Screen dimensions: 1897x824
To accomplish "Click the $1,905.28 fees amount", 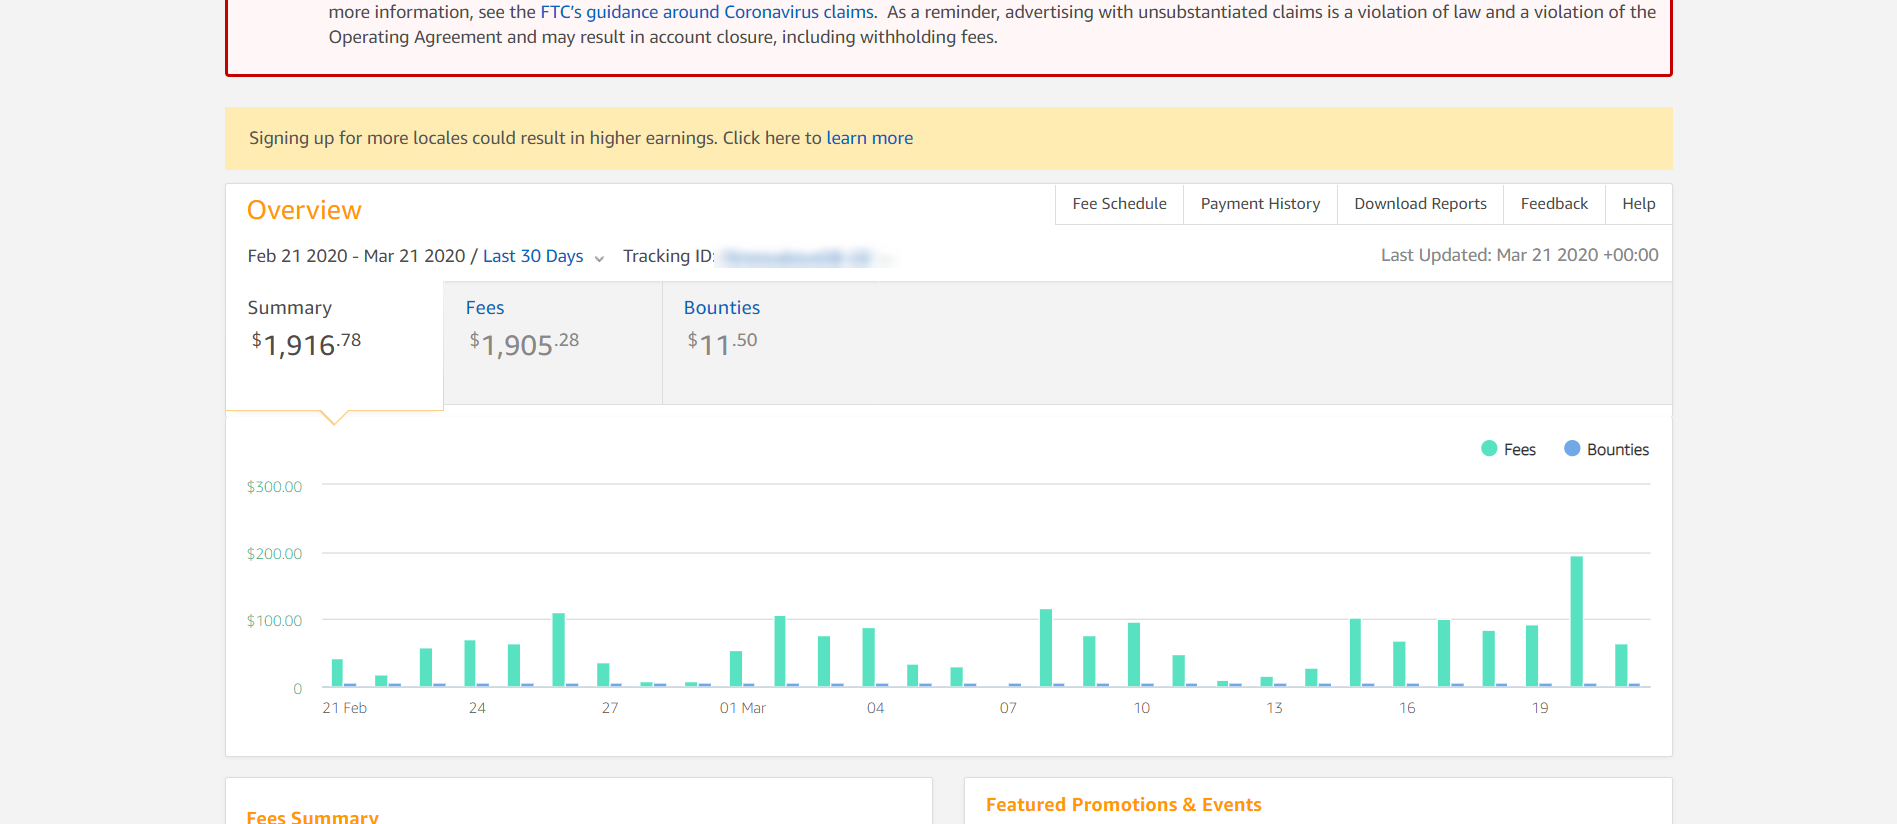I will pos(524,344).
